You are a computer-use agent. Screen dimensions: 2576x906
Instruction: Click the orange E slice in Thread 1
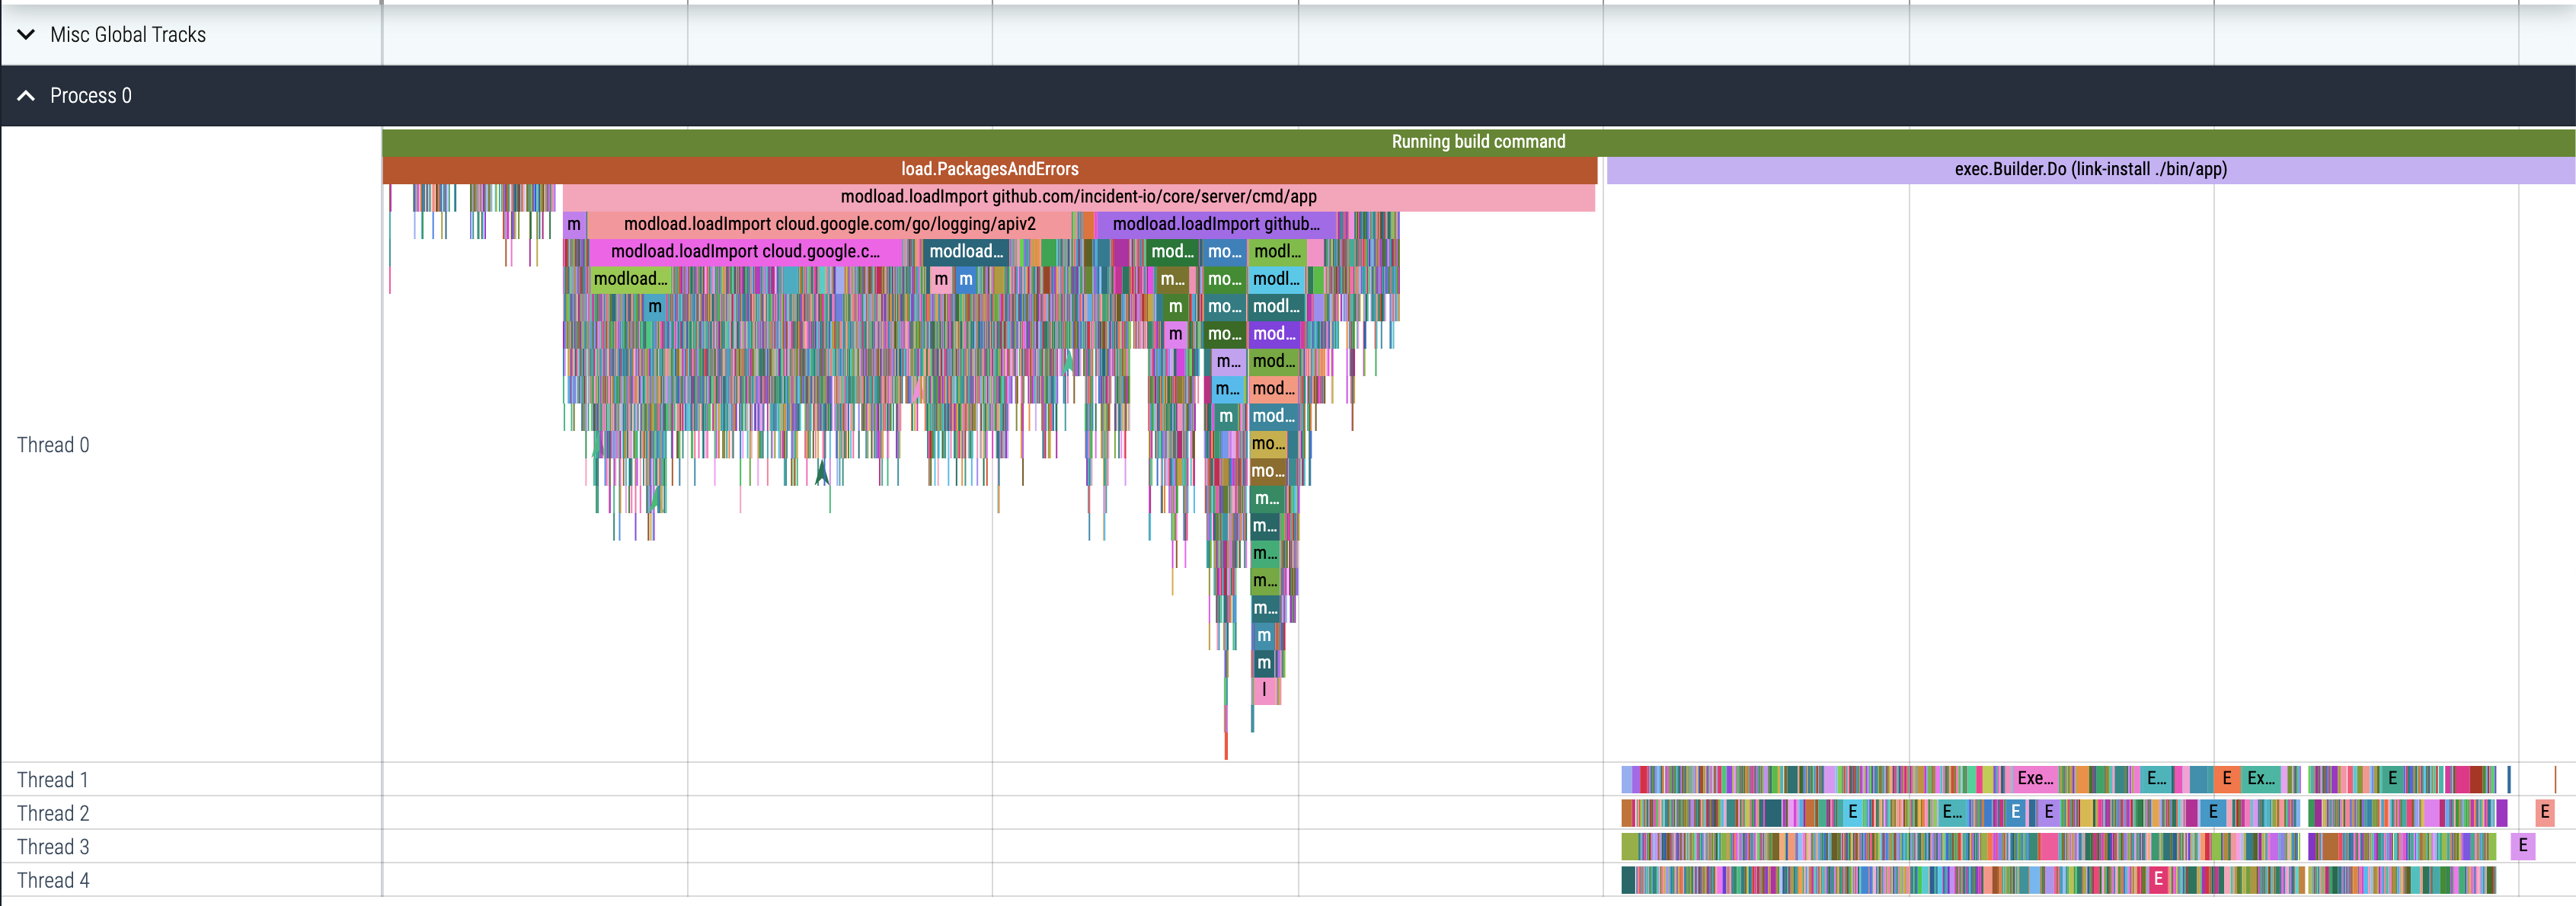pos(2227,778)
